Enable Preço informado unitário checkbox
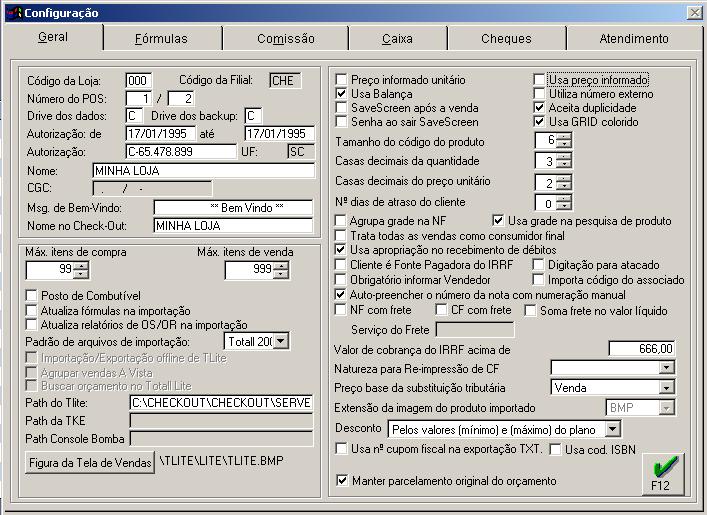 pos(341,80)
